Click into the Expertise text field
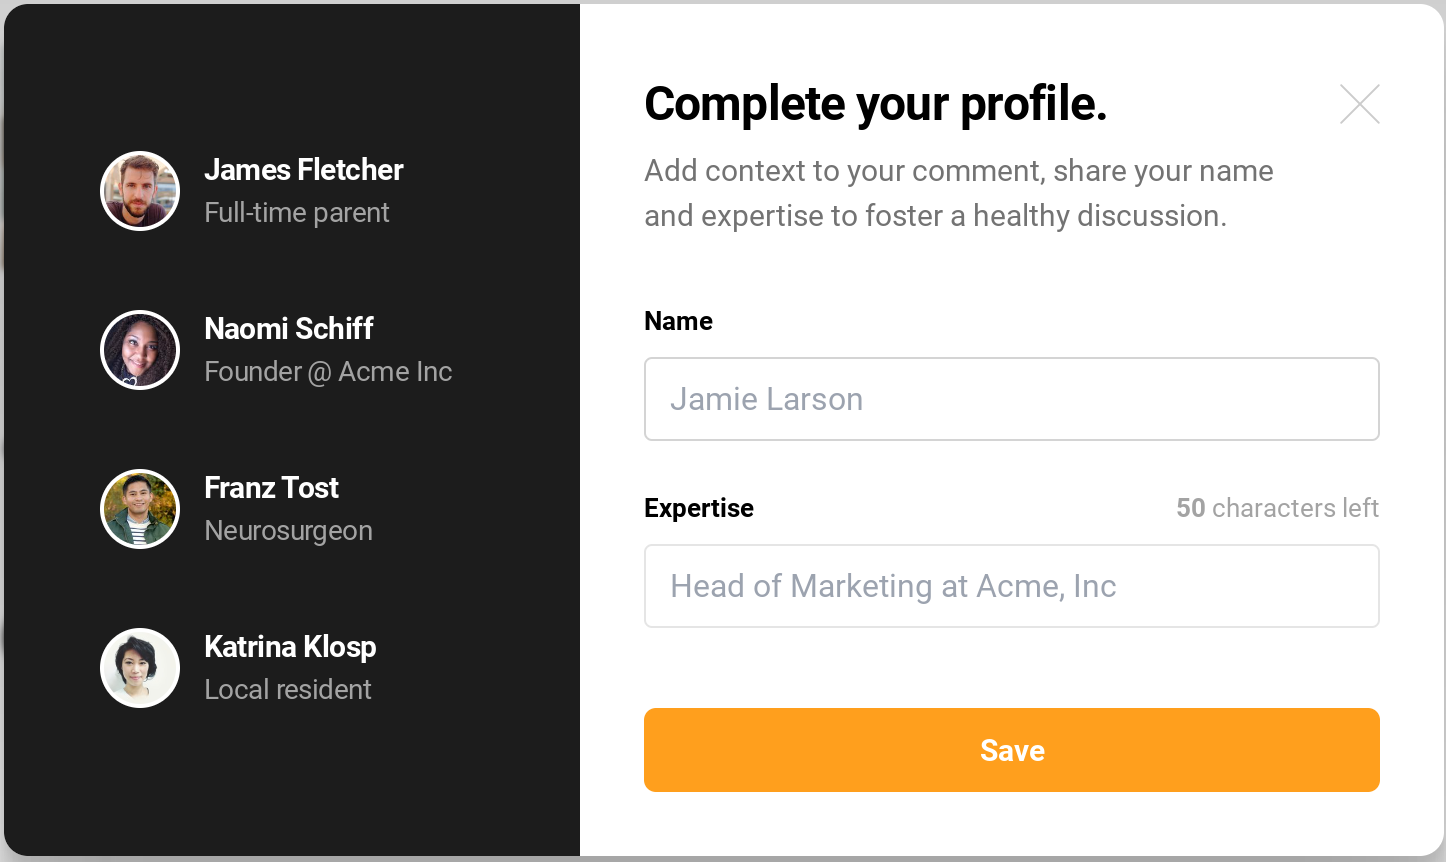1446x862 pixels. click(1011, 586)
